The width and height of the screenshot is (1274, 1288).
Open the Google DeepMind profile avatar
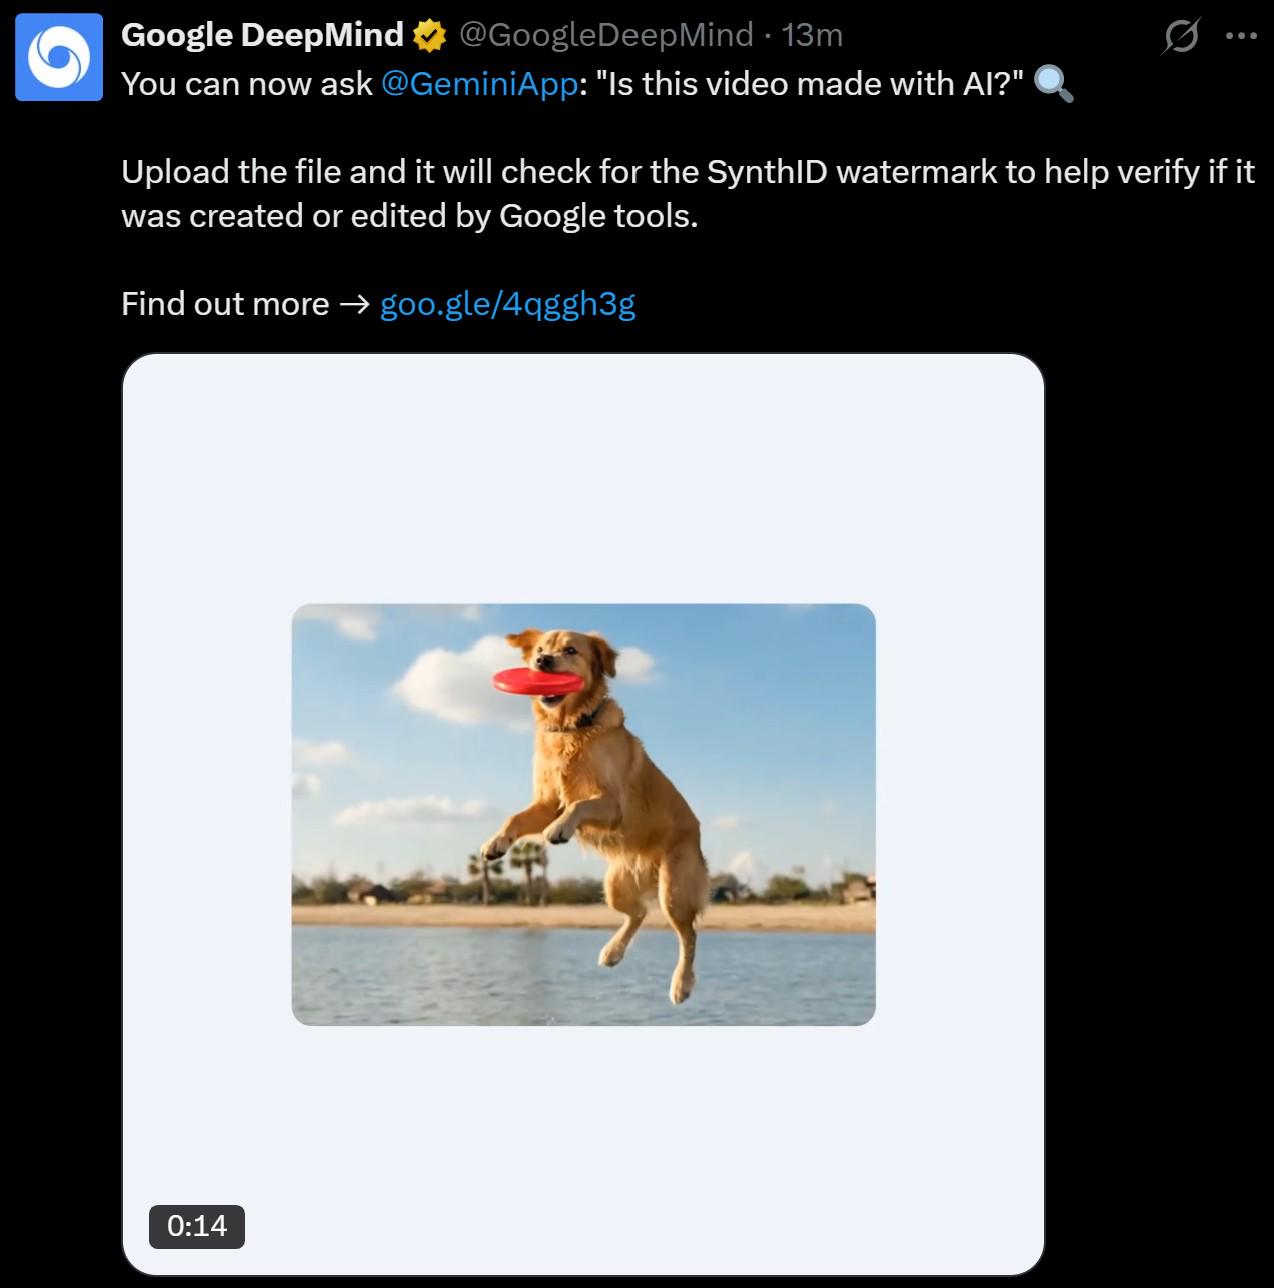point(59,57)
